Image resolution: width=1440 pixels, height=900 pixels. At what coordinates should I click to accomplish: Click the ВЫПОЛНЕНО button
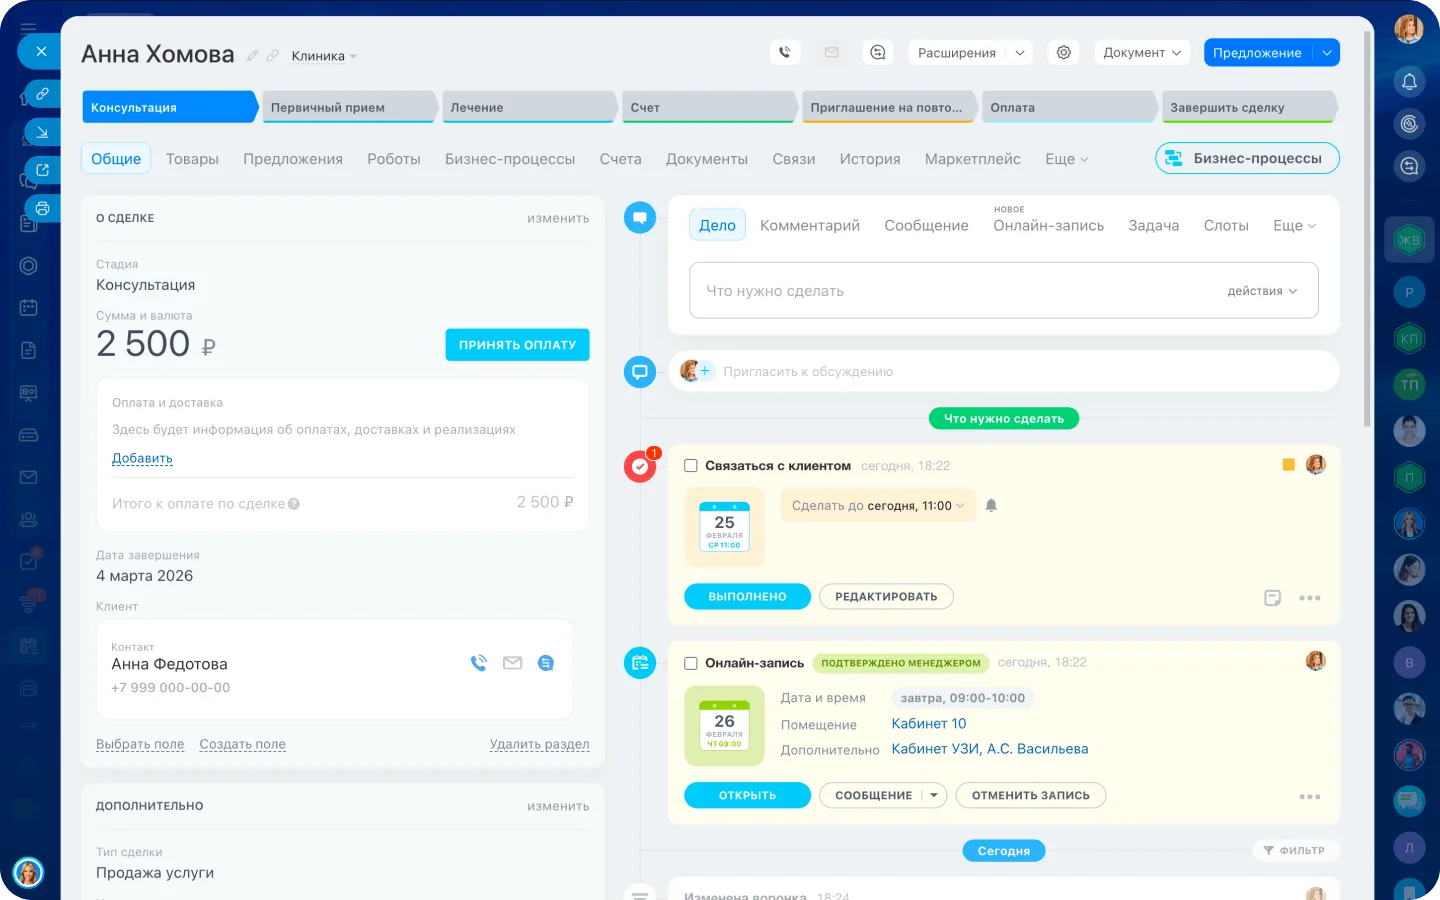pos(747,597)
